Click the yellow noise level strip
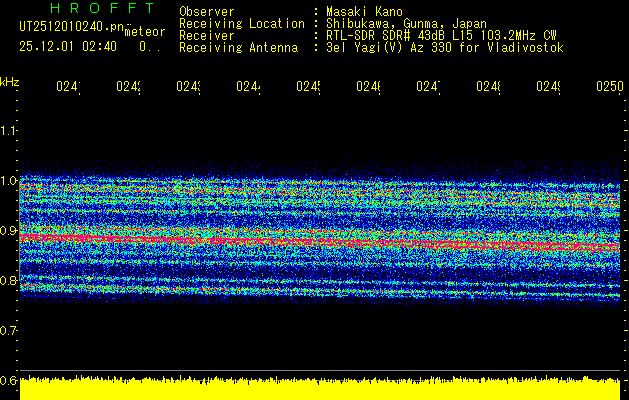This screenshot has height=400, width=629. pyautogui.click(x=320, y=390)
